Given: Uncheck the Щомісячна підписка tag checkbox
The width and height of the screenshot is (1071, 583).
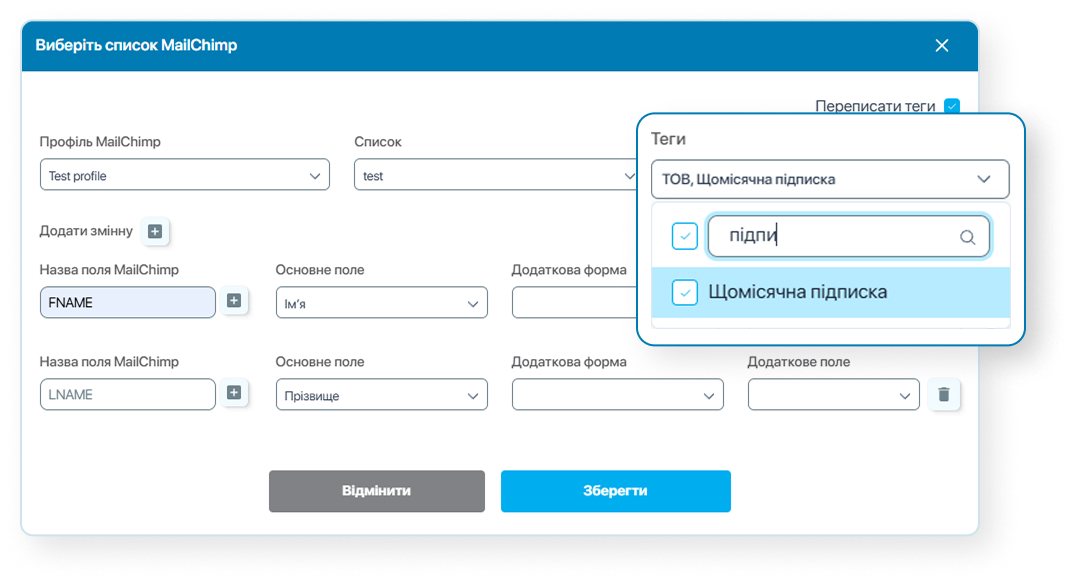Looking at the screenshot, I should (684, 292).
